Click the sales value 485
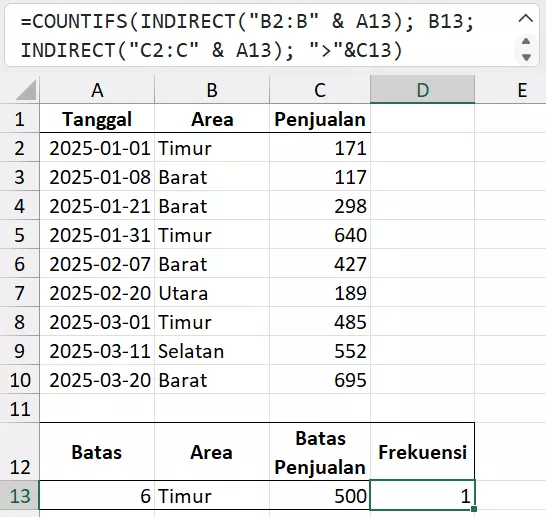Screen dimensions: 546x518 (320, 322)
